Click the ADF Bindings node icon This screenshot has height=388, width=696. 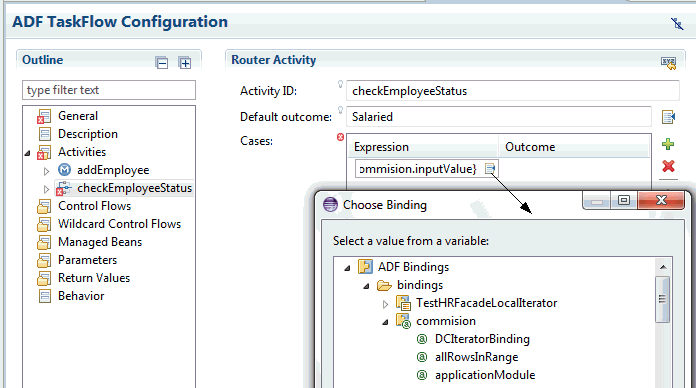(x=365, y=267)
